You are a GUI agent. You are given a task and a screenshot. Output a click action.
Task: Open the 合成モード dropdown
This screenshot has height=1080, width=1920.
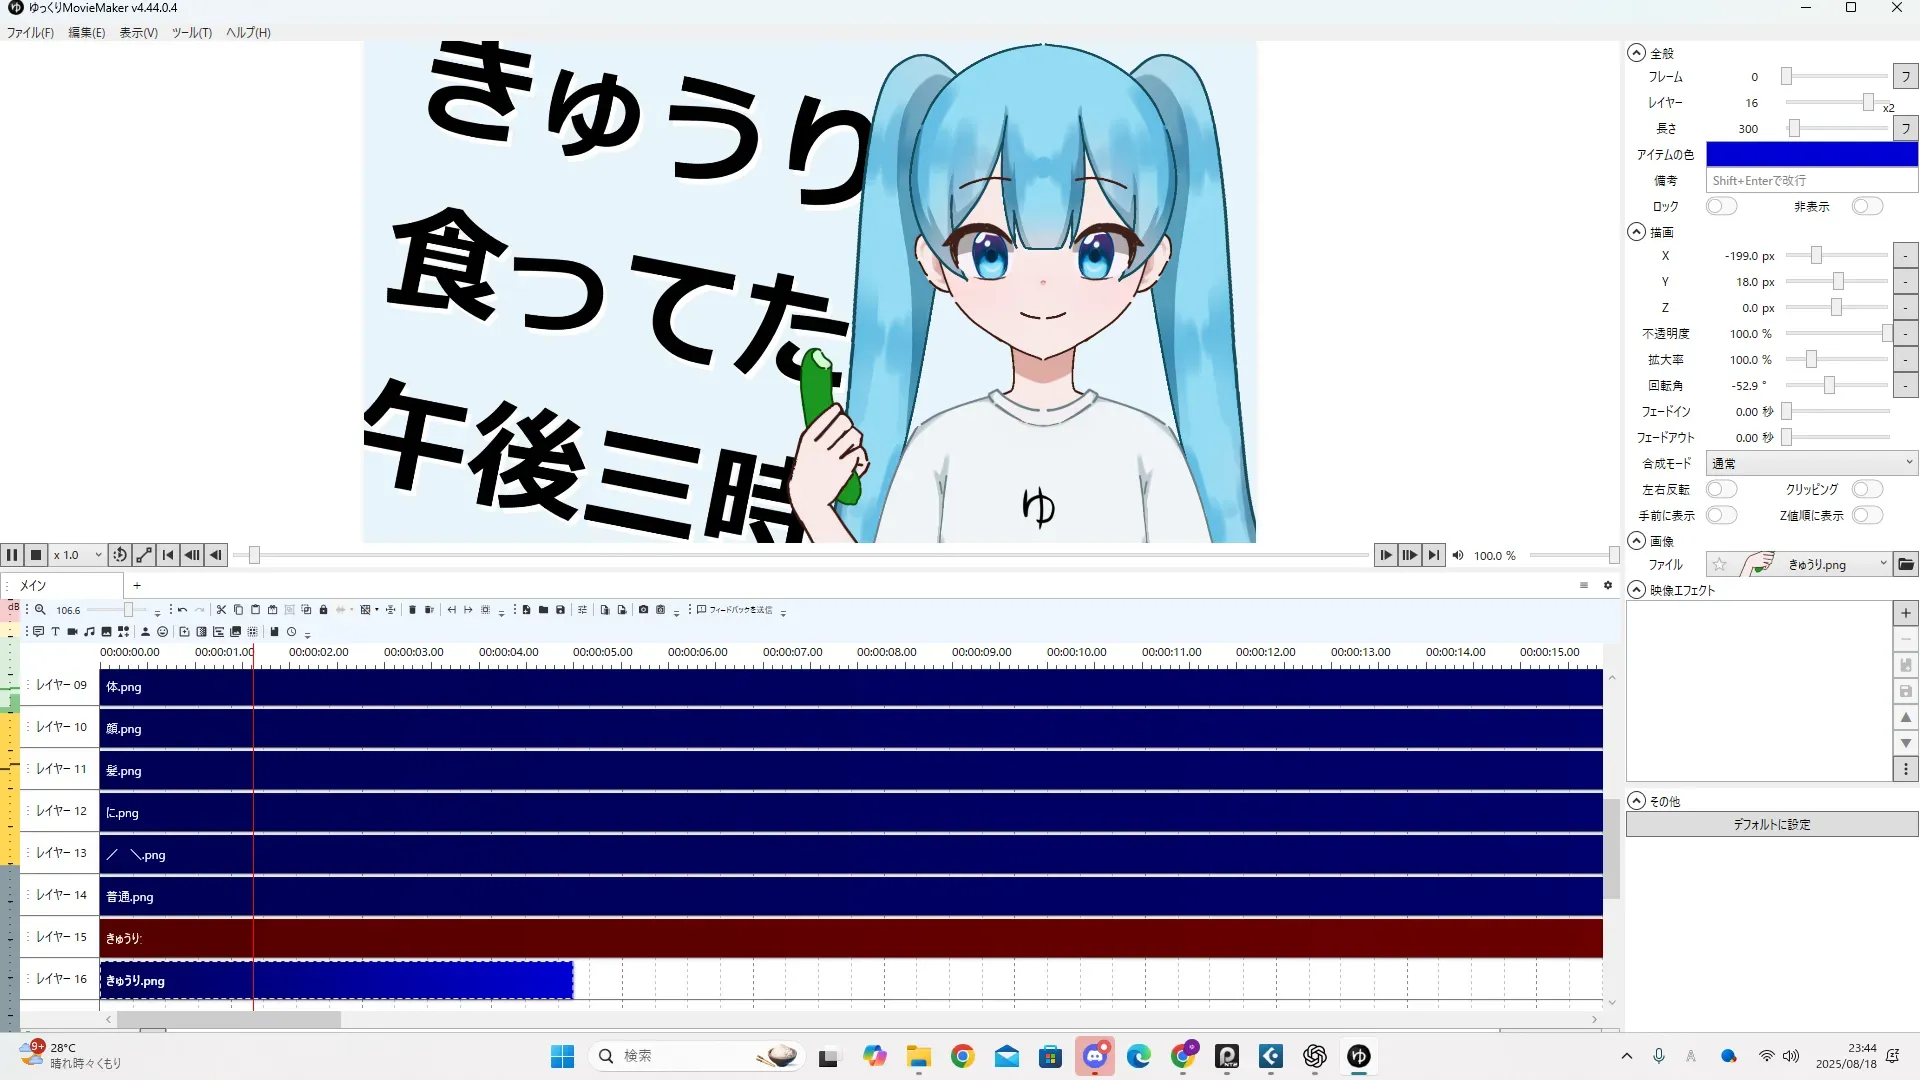click(x=1811, y=463)
